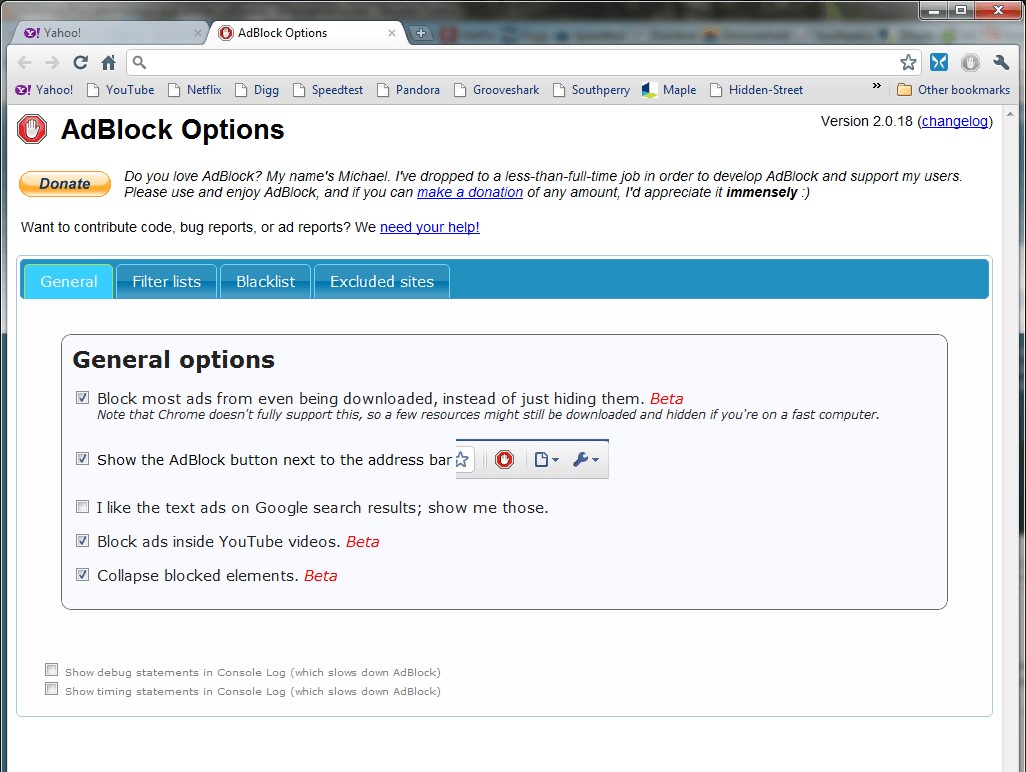Uncheck Collapse blocked elements

(x=82, y=575)
